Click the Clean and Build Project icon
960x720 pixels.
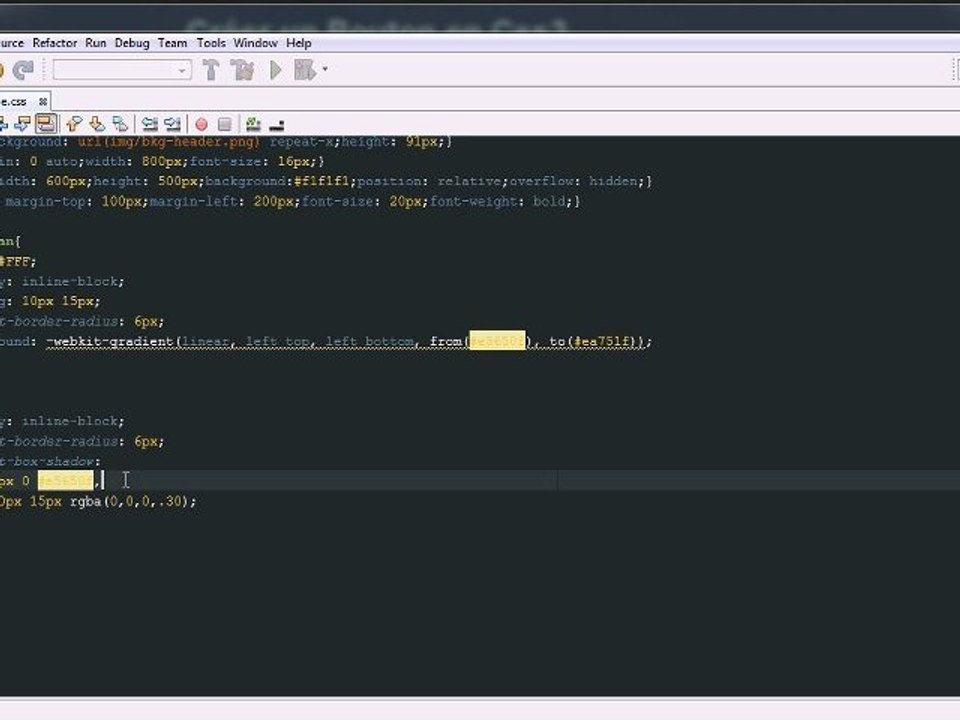[242, 70]
